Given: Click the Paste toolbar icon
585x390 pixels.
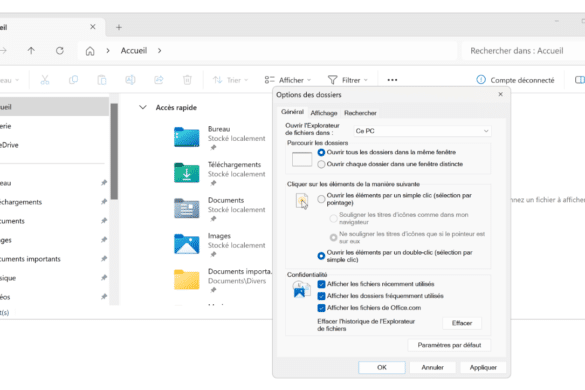Looking at the screenshot, I should click(102, 79).
